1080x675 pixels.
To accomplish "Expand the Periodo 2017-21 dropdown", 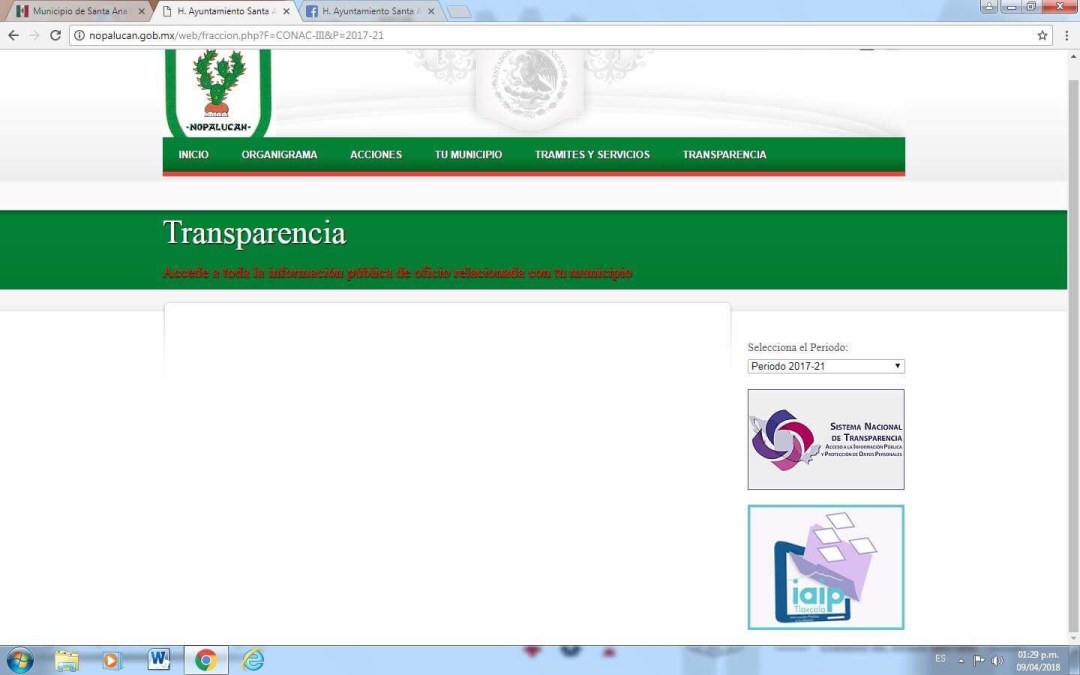I will pyautogui.click(x=825, y=366).
